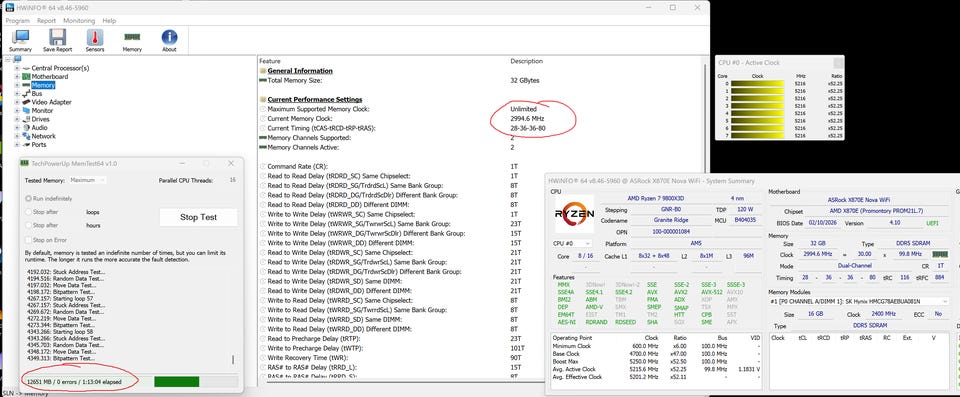Open the CPU #0 selector dropdown

(572, 243)
